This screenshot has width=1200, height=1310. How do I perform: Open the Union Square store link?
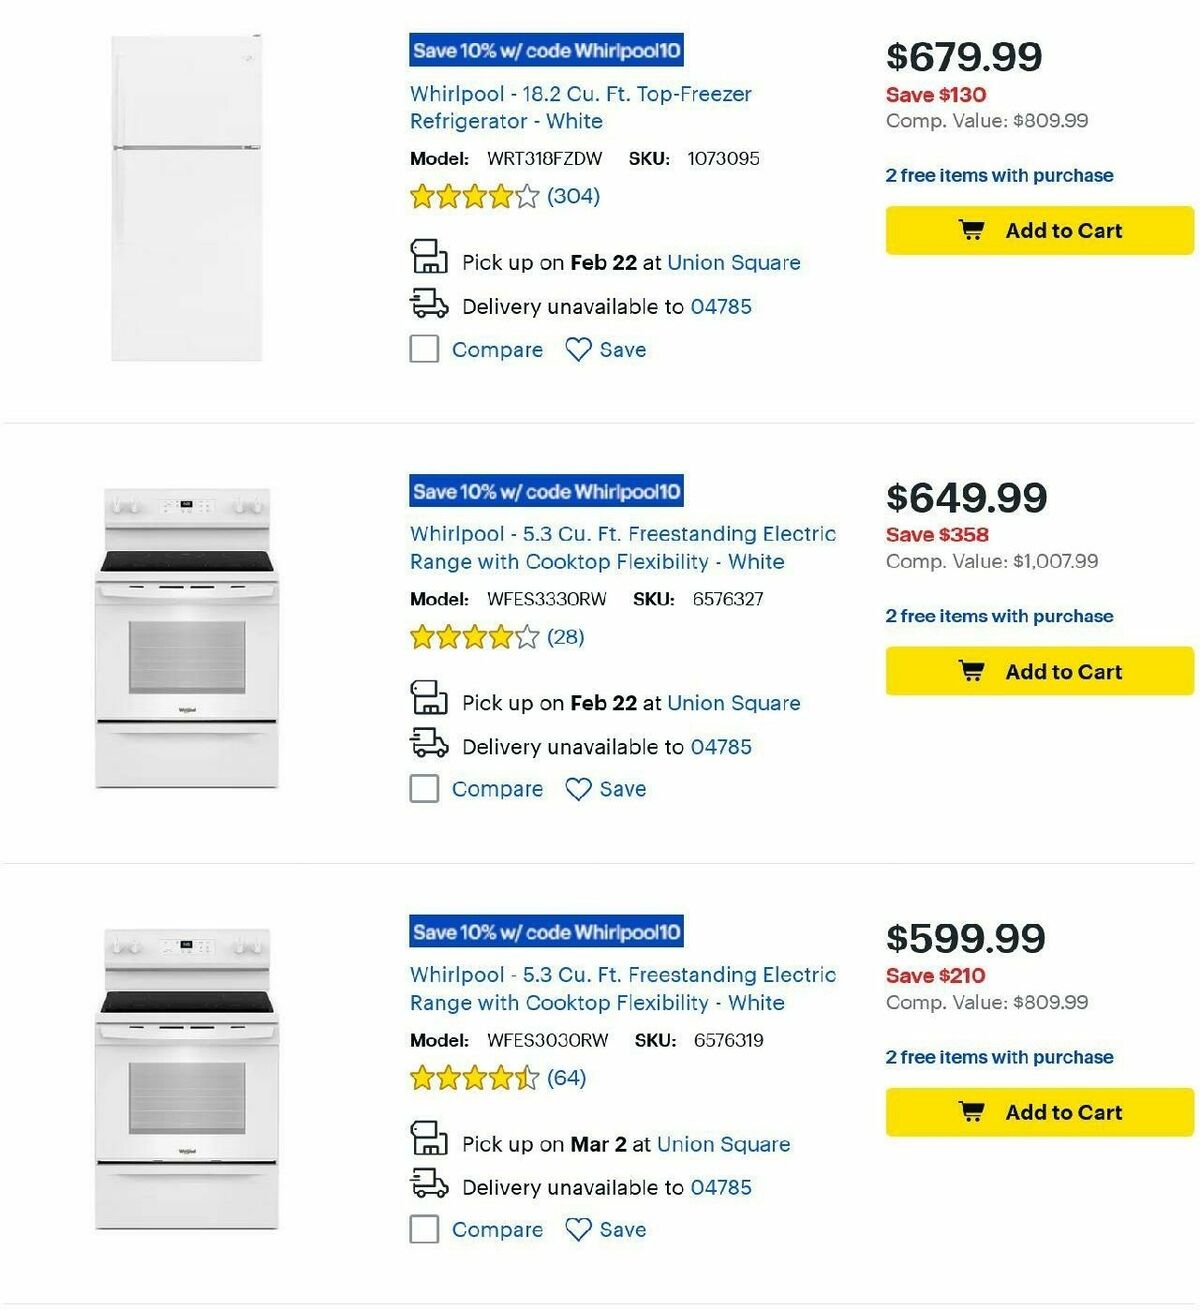pos(735,262)
